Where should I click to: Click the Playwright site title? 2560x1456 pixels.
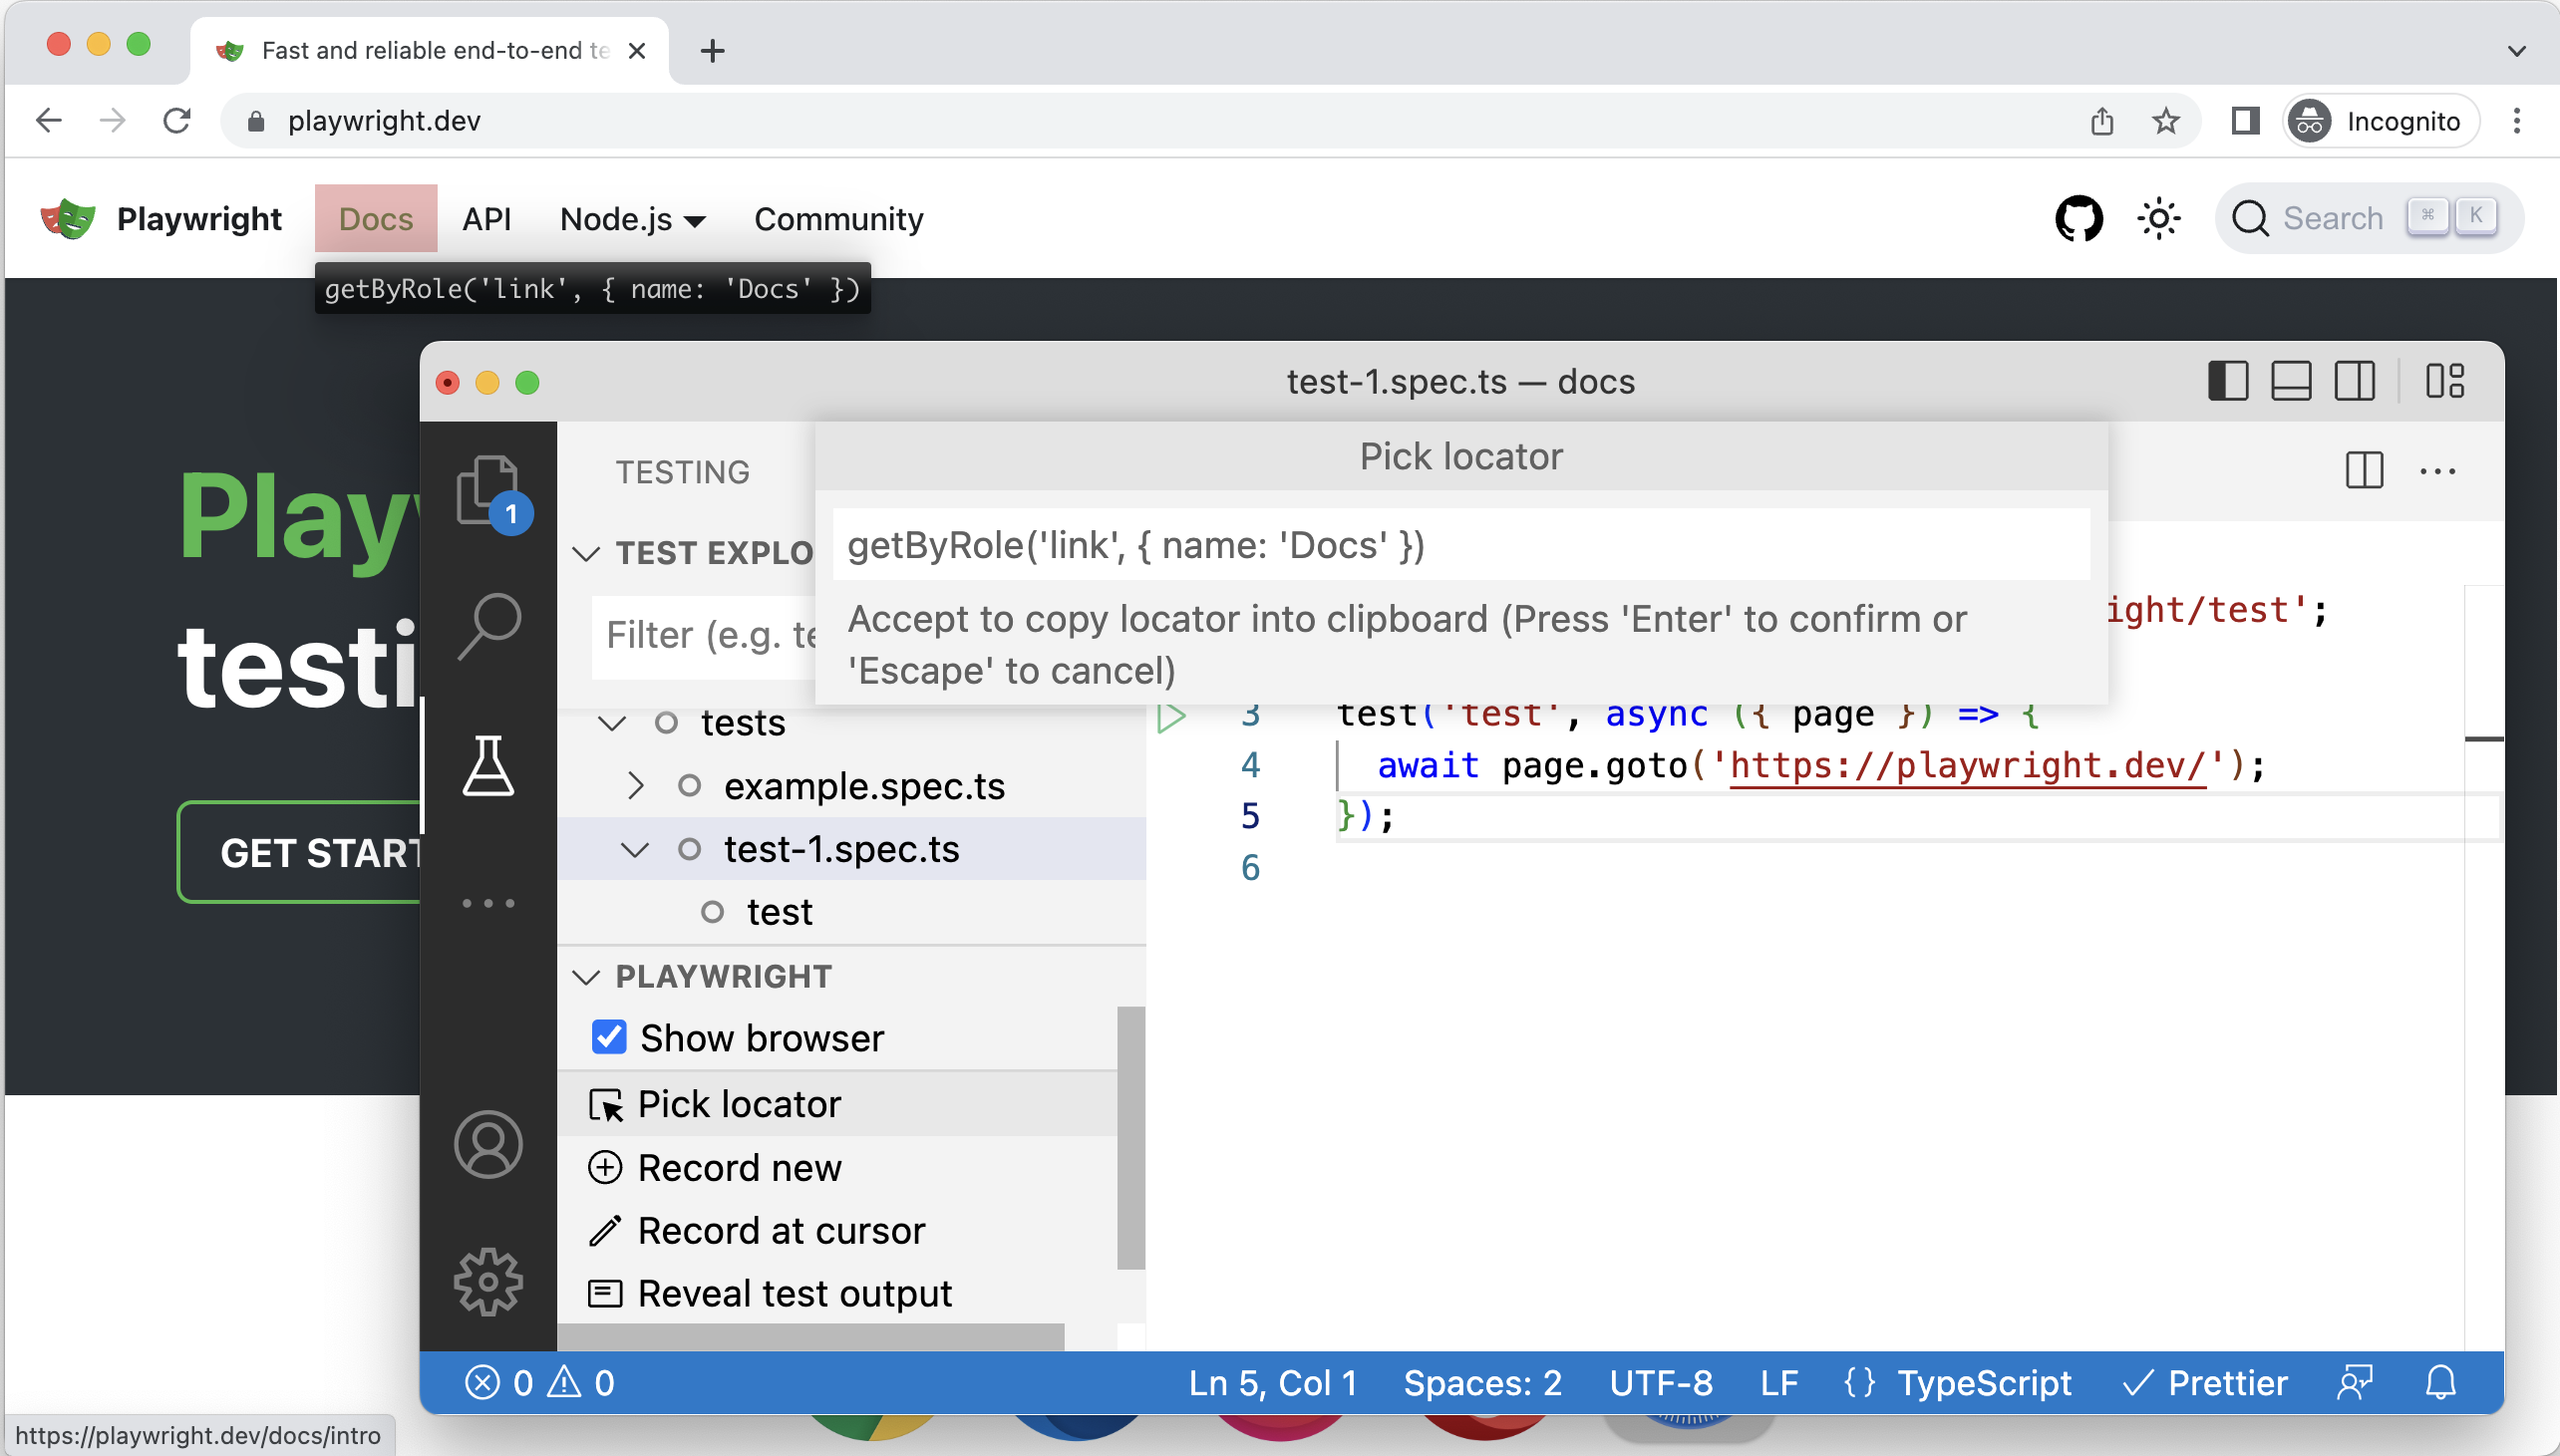click(199, 218)
